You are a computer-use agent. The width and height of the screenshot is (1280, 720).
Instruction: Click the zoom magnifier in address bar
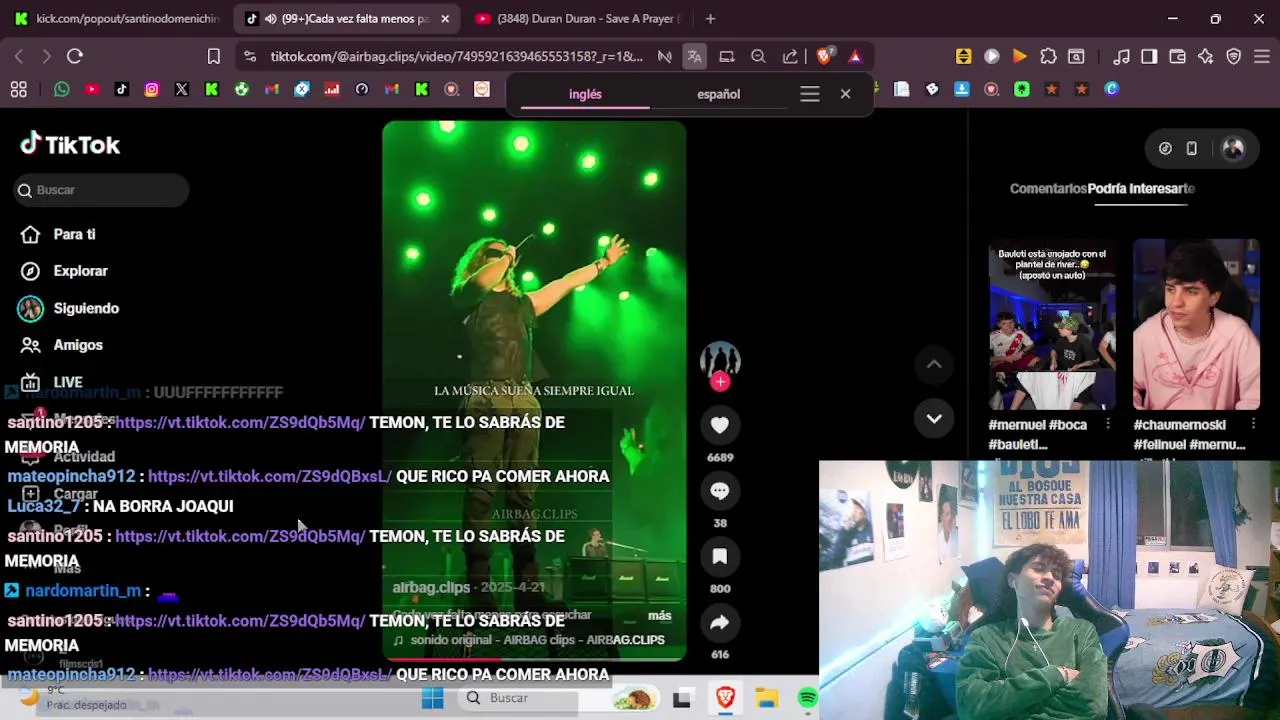point(758,57)
